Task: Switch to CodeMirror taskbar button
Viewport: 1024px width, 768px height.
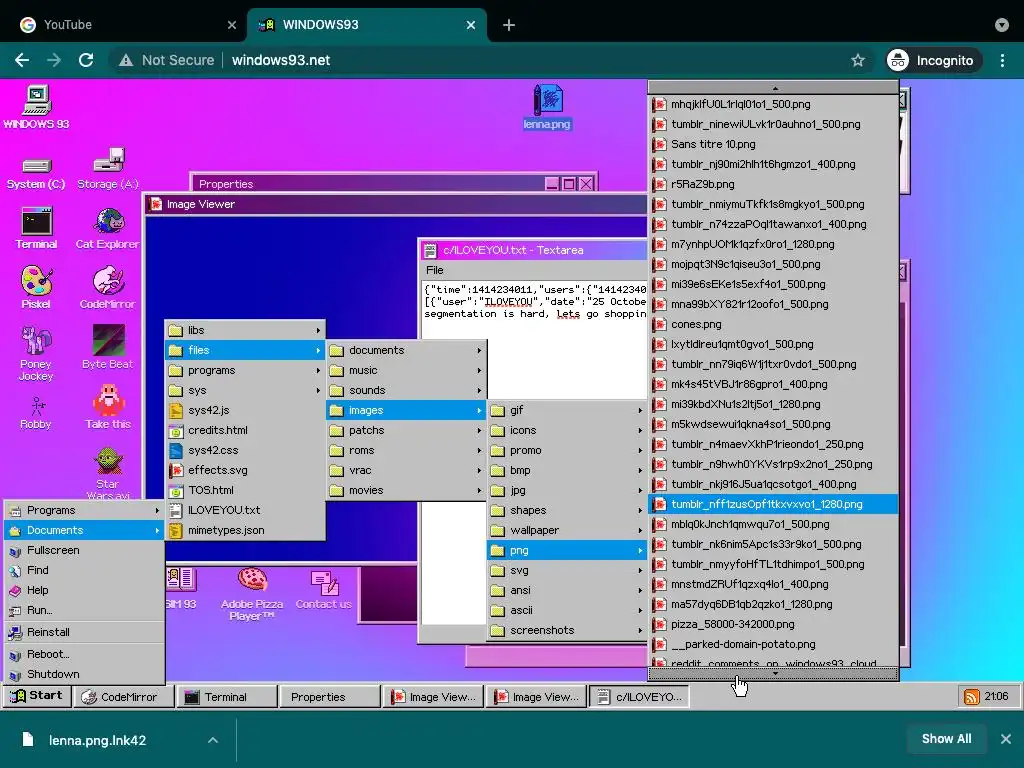Action: tap(124, 697)
